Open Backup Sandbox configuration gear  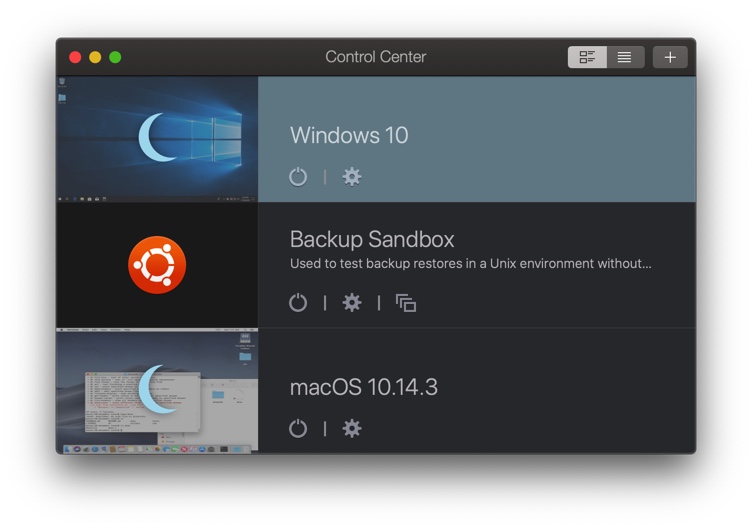[x=352, y=303]
